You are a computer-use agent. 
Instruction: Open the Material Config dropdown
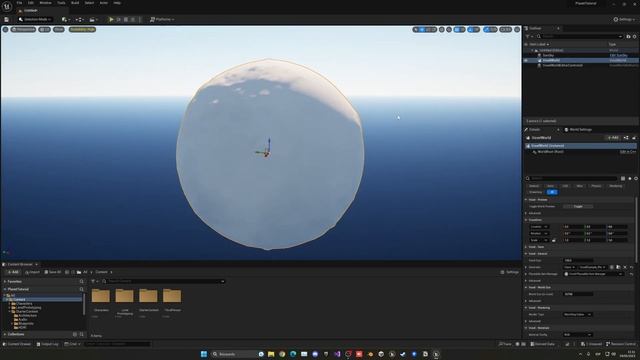pos(577,335)
